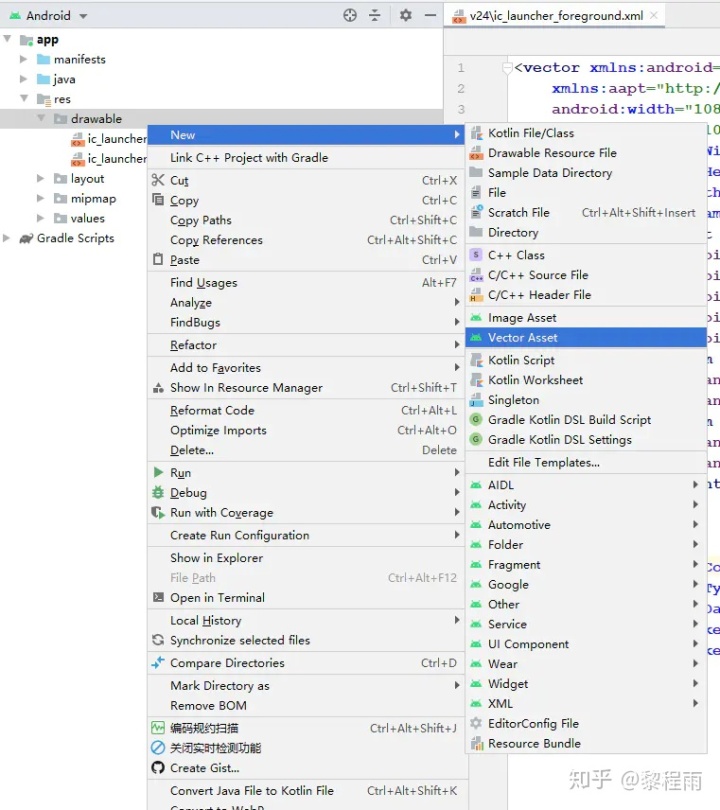This screenshot has width=720, height=810.
Task: Choose Convert Java File to Kotlin File
Action: [x=306, y=790]
